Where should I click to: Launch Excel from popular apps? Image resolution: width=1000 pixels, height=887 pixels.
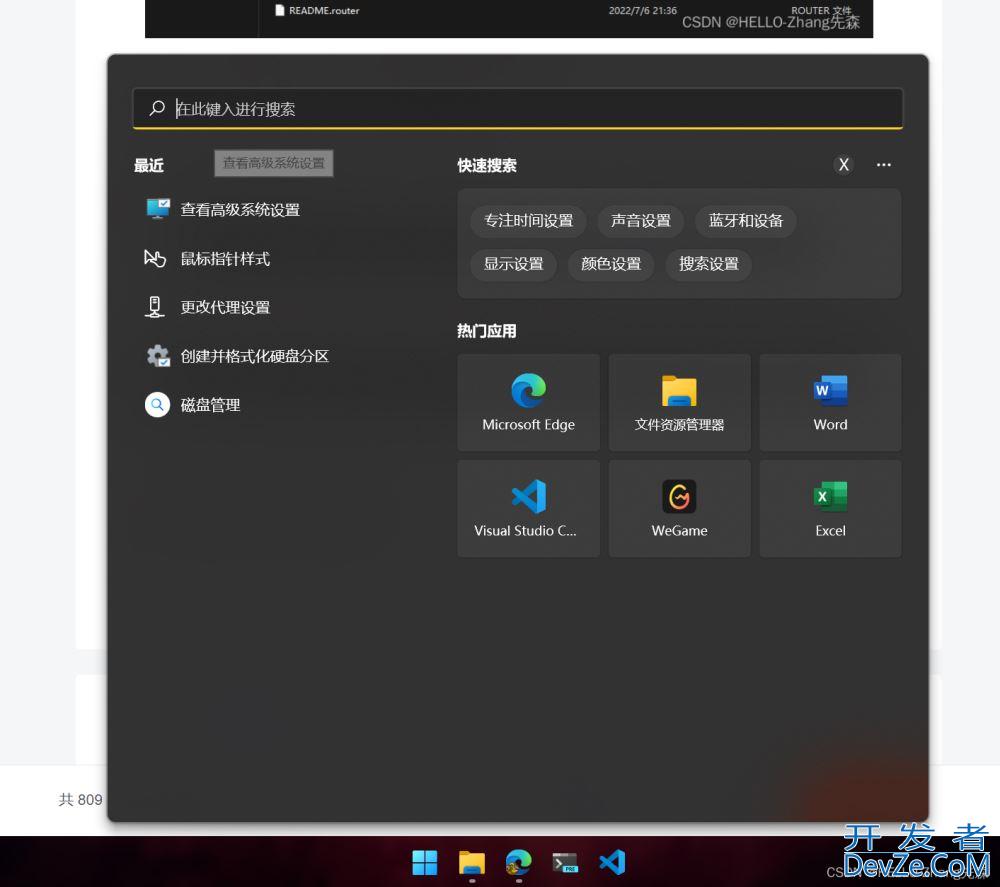pos(830,509)
